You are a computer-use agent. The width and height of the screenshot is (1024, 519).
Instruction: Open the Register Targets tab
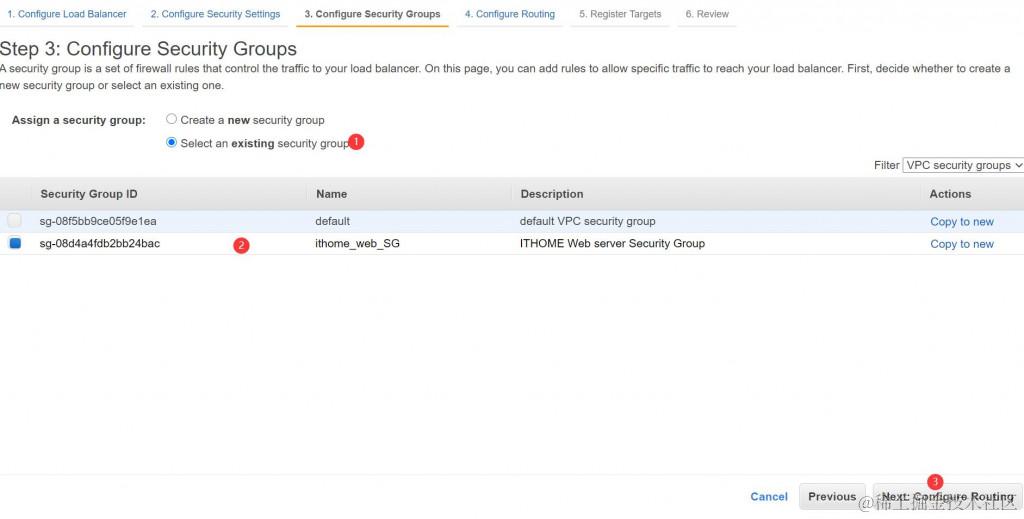620,14
